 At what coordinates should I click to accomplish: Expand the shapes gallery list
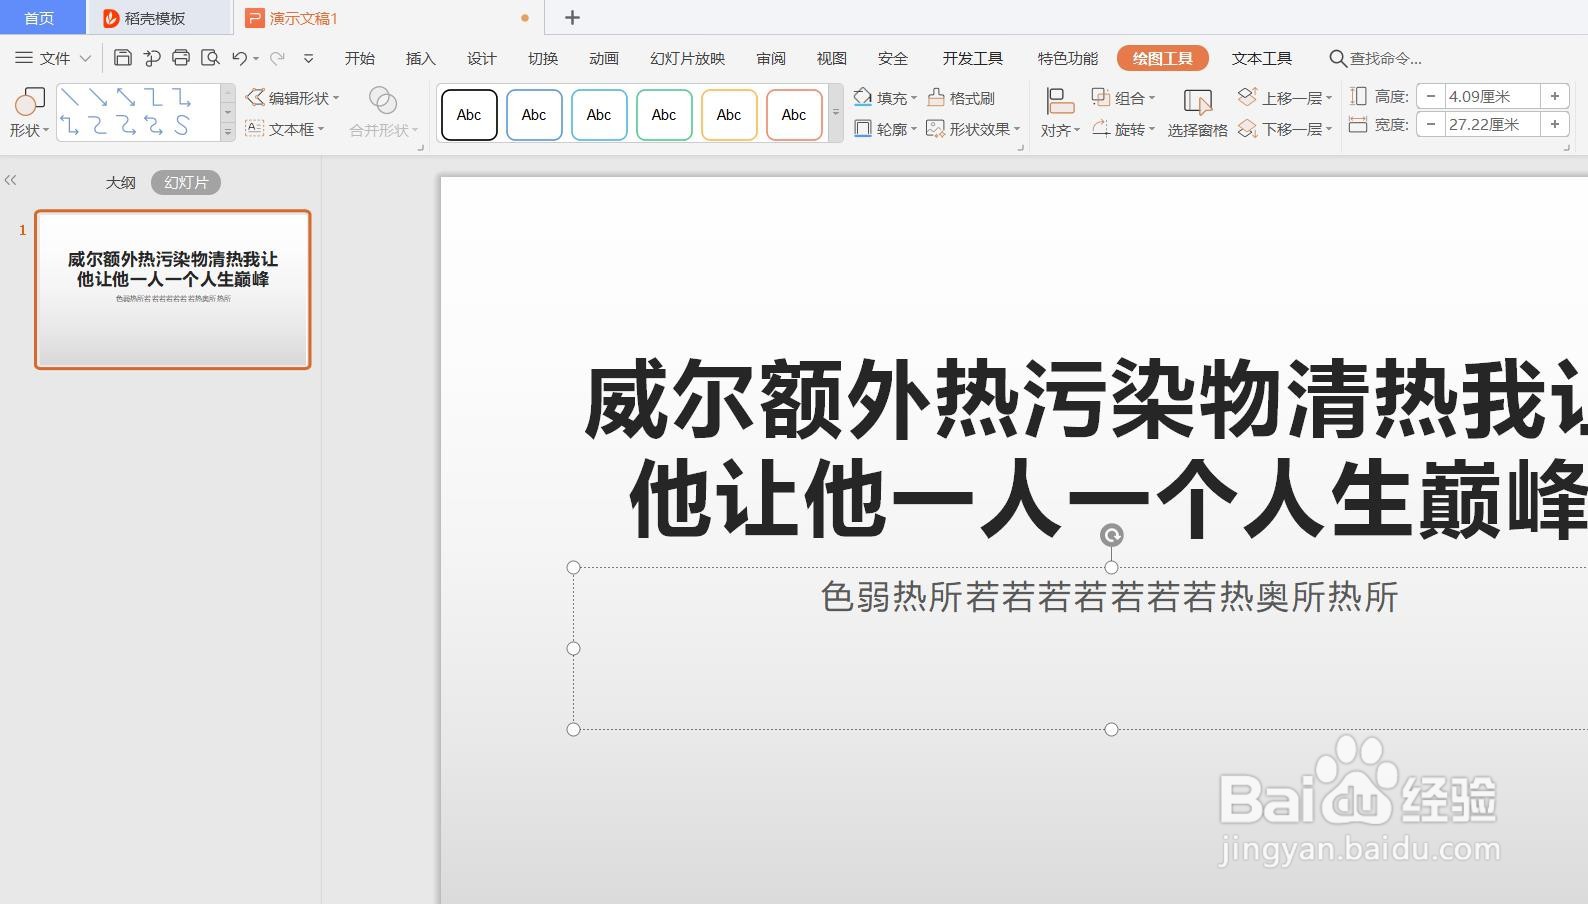click(228, 131)
